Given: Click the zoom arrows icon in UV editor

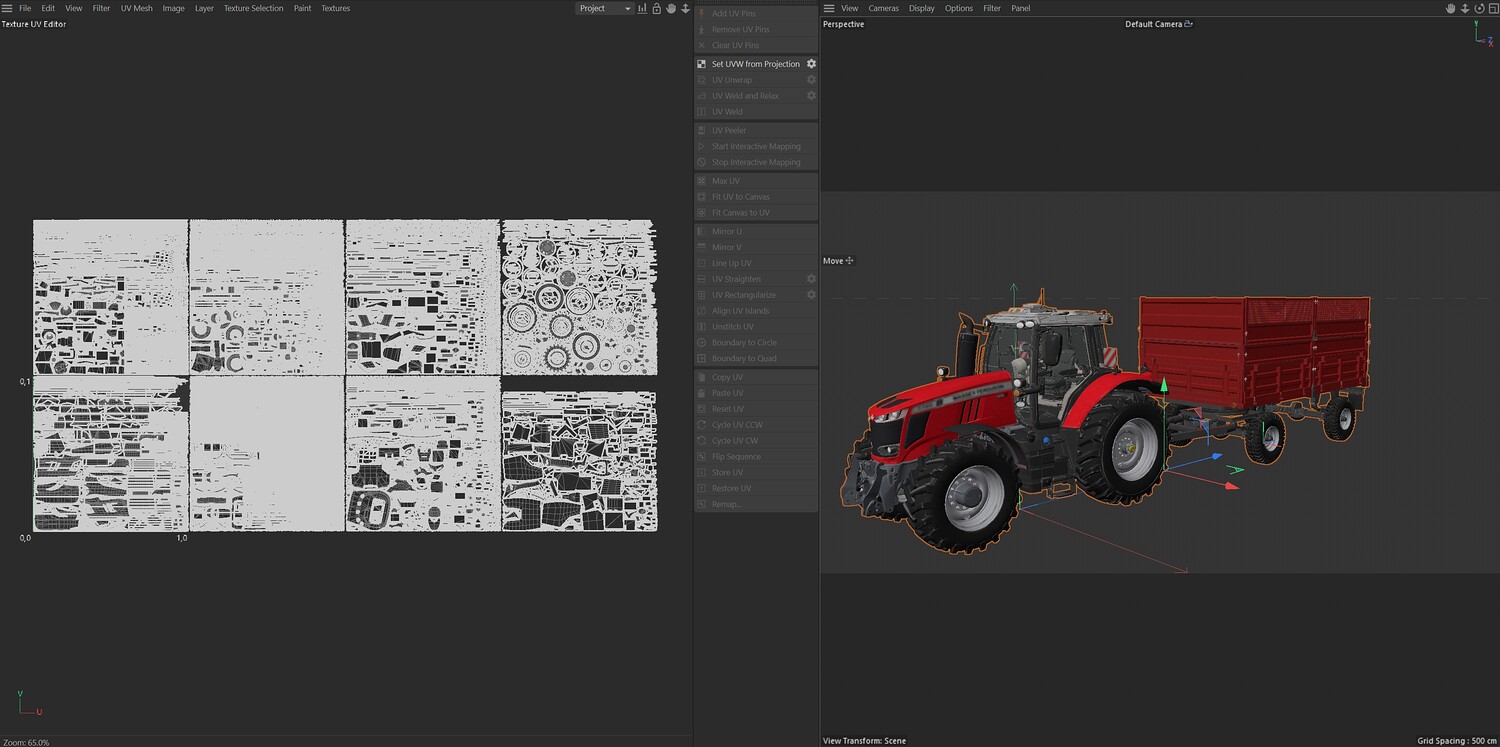Looking at the screenshot, I should click(685, 8).
